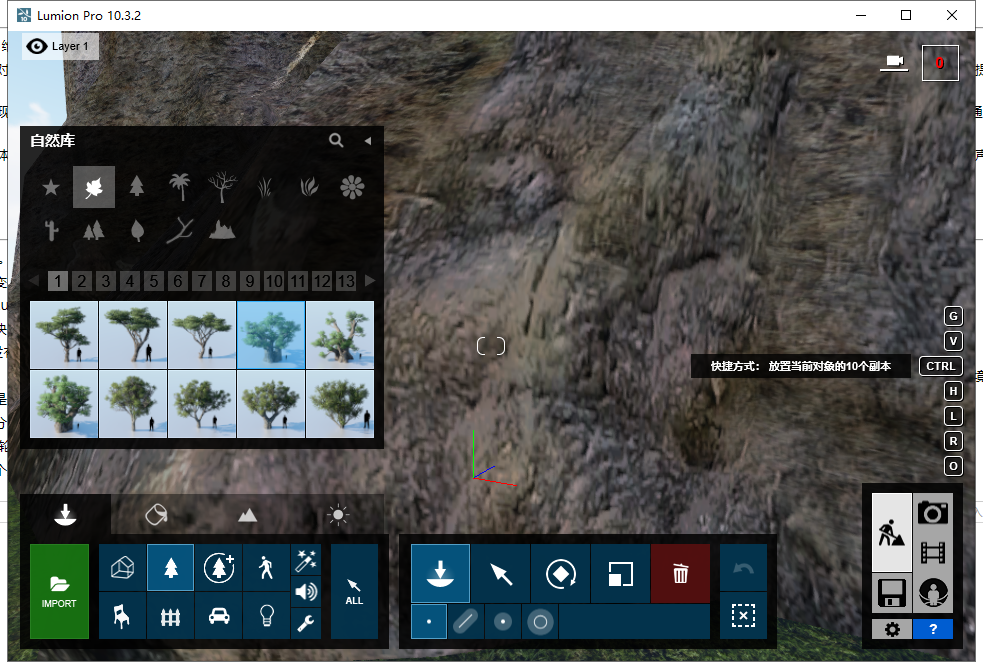Go to library page 12
983x669 pixels.
pos(322,281)
